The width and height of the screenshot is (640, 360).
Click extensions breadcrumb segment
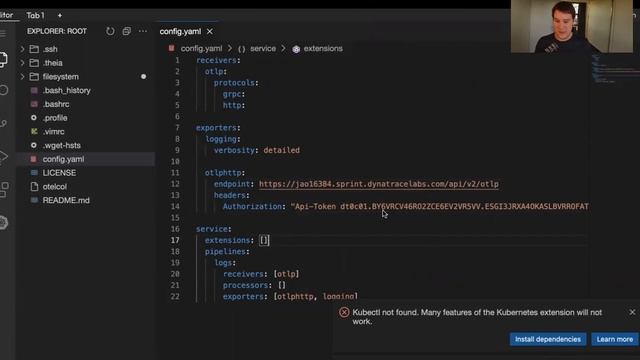pos(323,49)
